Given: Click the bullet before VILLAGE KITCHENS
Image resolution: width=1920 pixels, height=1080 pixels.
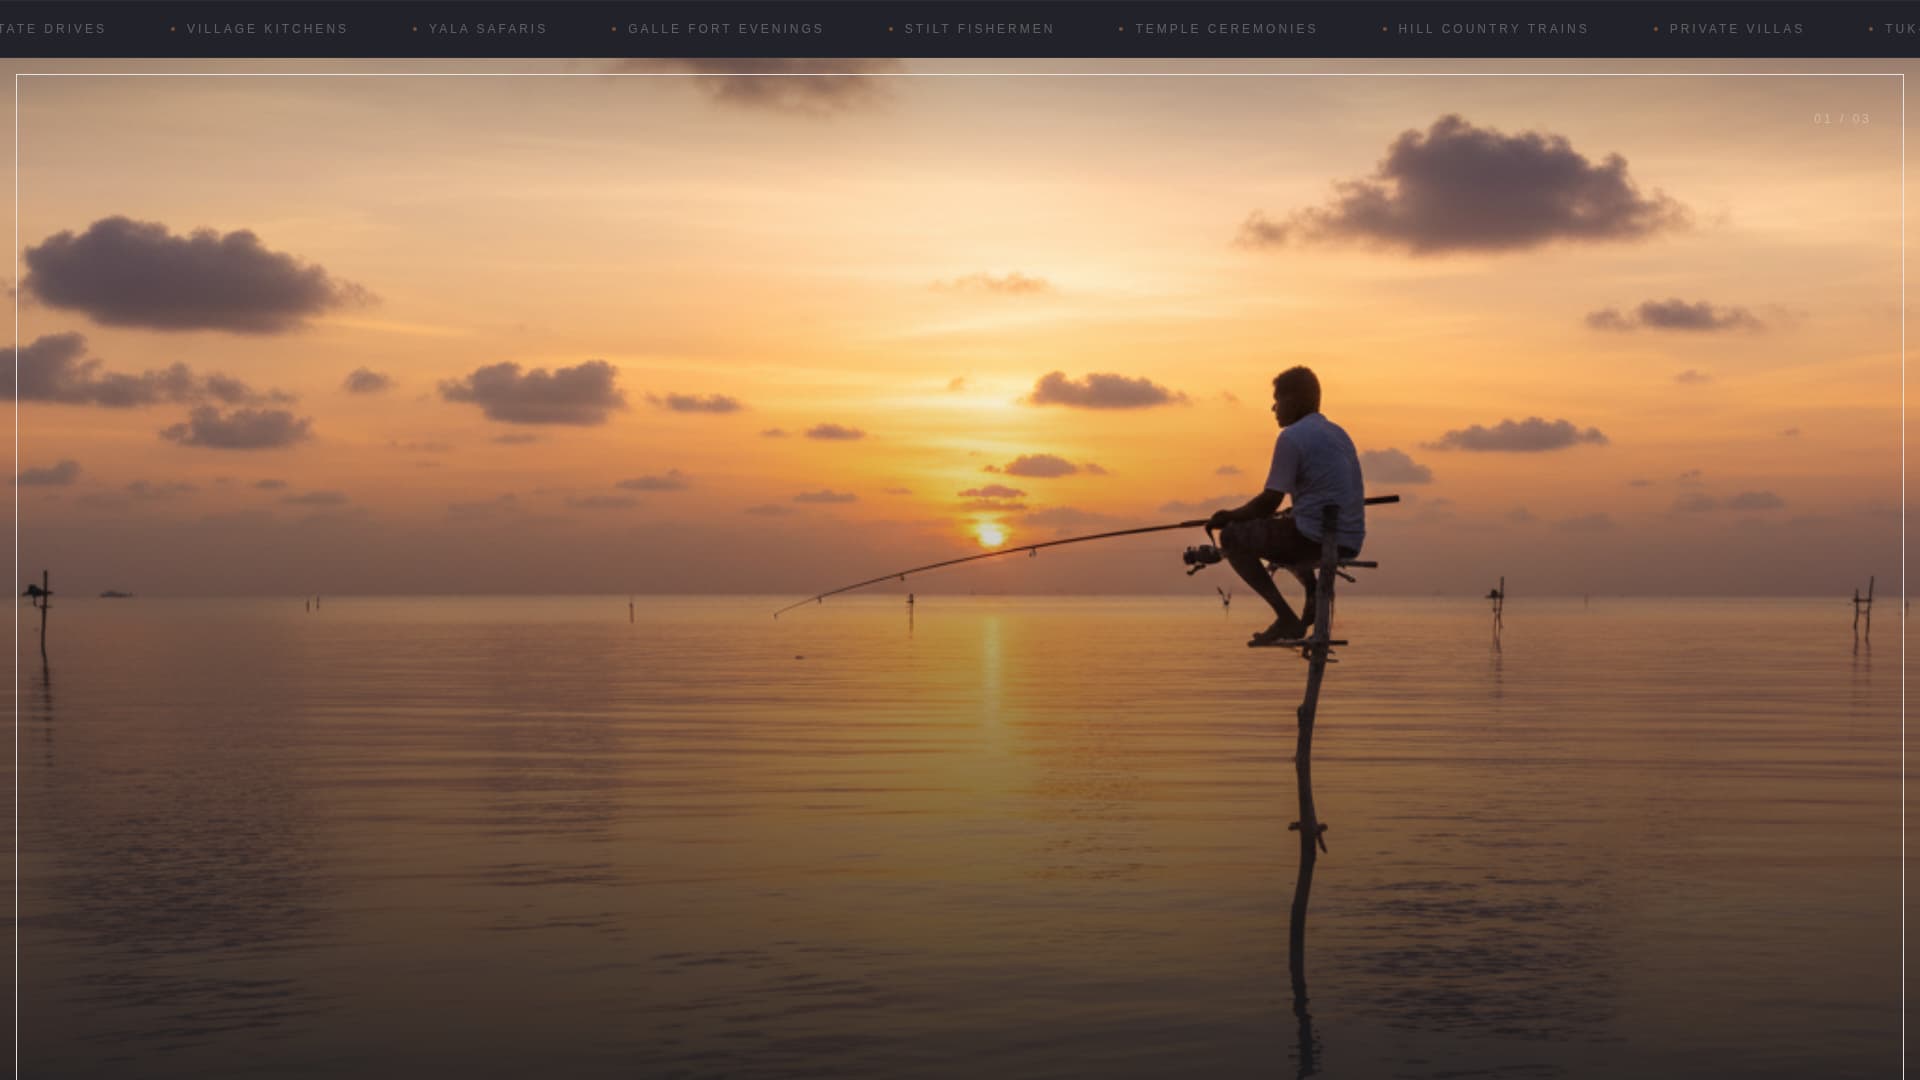Looking at the screenshot, I should pos(172,29).
